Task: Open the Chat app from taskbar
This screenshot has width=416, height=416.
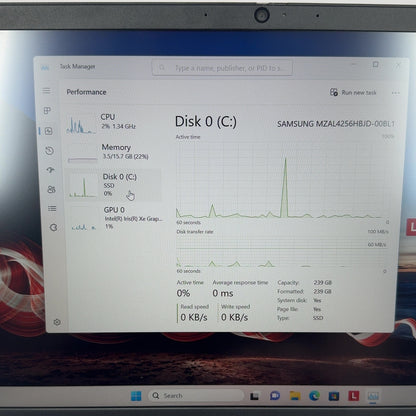Action: point(275,396)
